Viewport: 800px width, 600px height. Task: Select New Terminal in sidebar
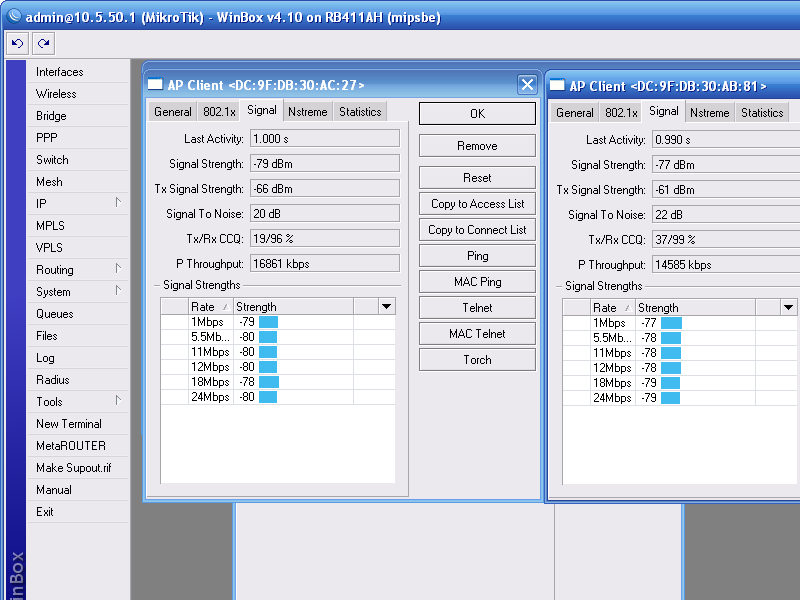point(69,424)
